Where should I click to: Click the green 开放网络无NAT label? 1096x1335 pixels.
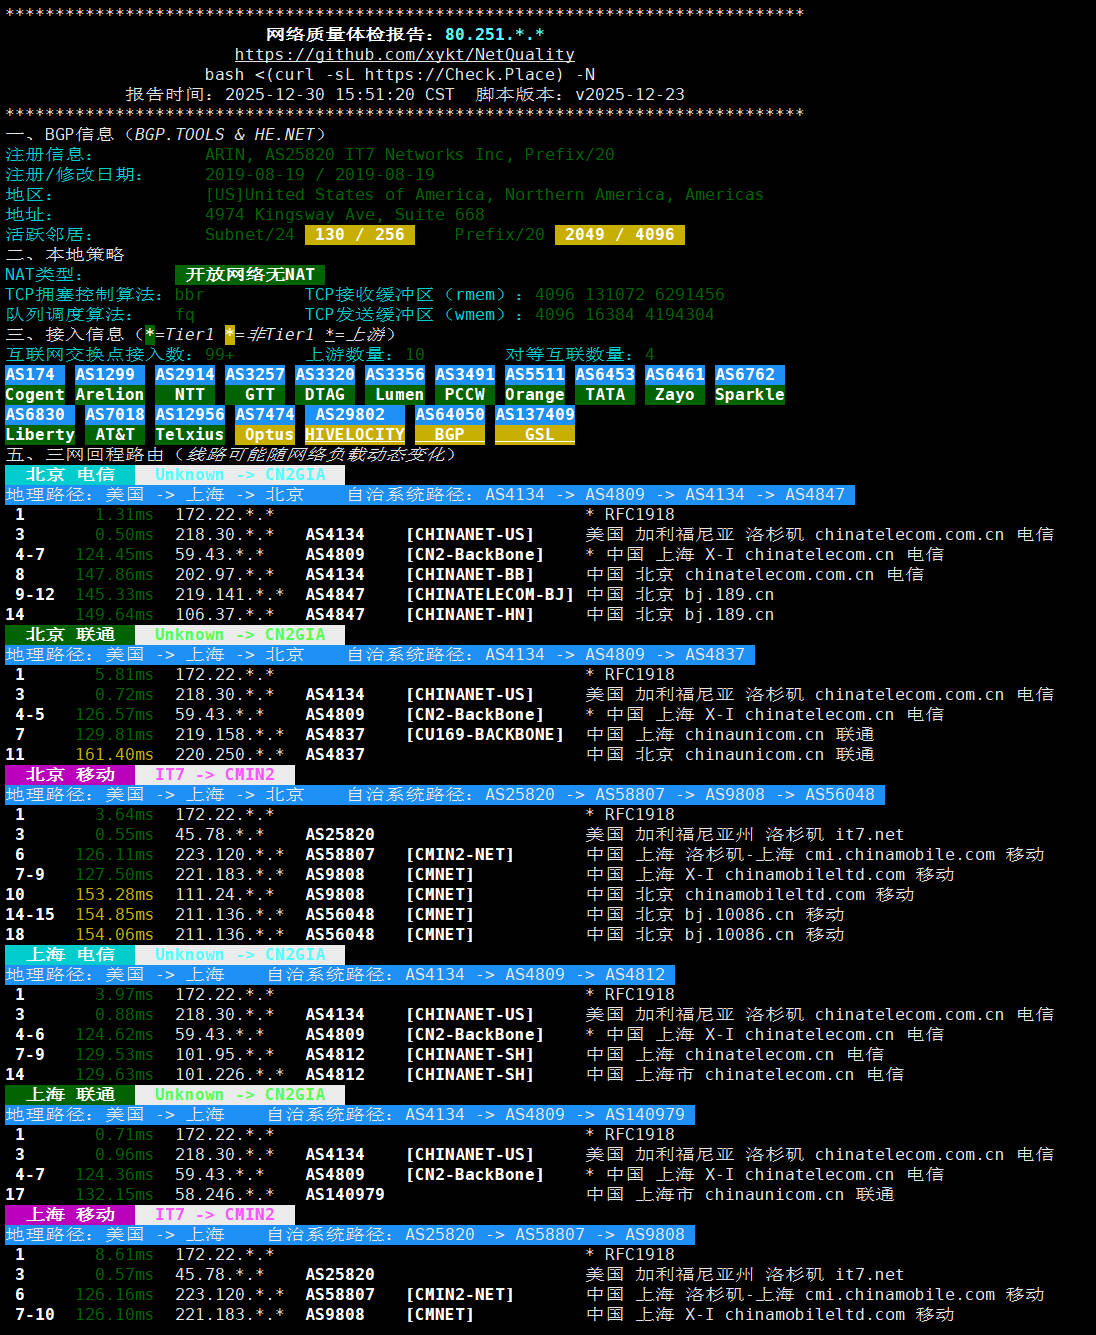tap(249, 274)
